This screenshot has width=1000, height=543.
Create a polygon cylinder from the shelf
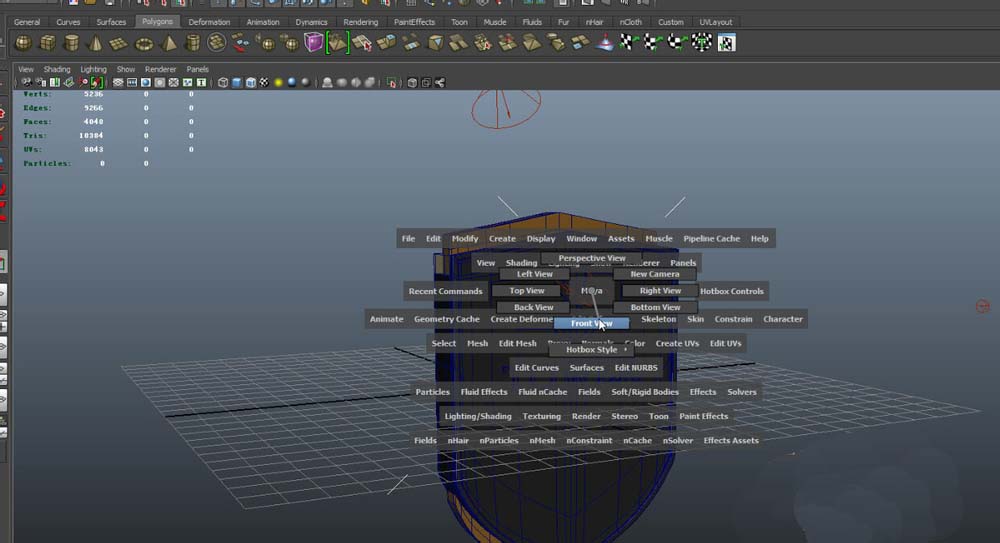point(71,43)
